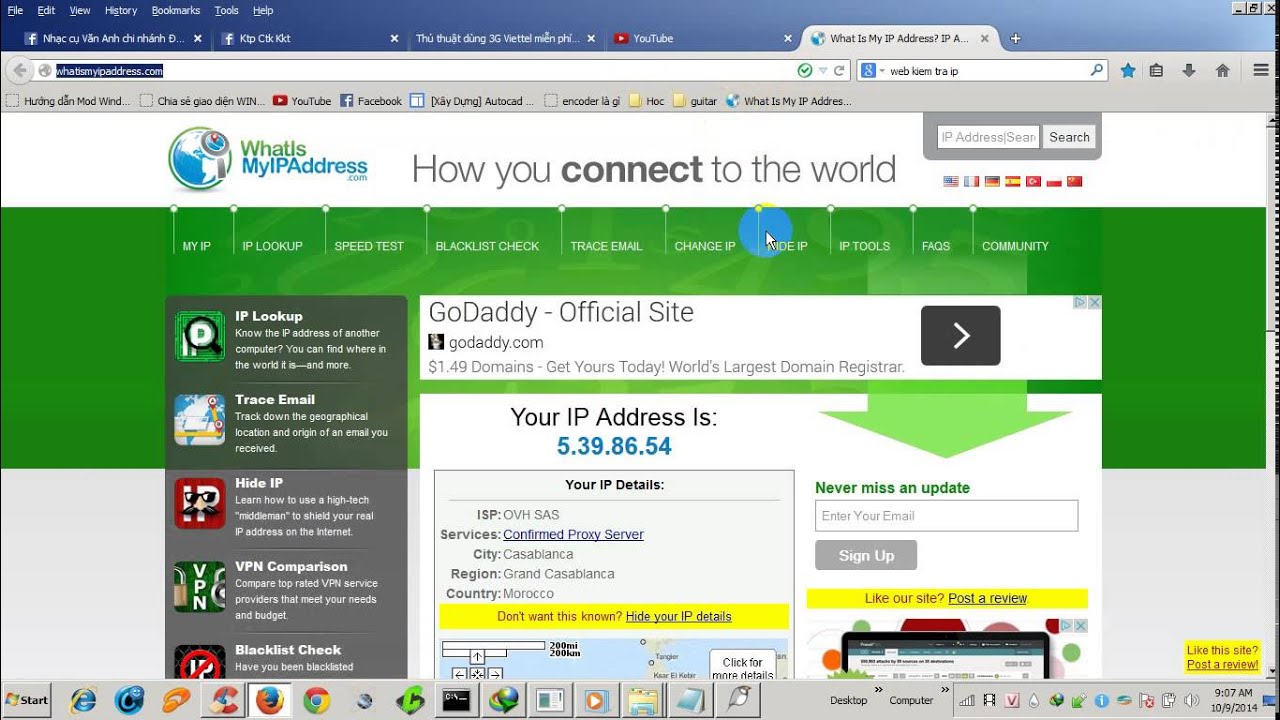Image resolution: width=1280 pixels, height=720 pixels.
Task: Open the IP TOOLS navigation item
Action: (864, 246)
